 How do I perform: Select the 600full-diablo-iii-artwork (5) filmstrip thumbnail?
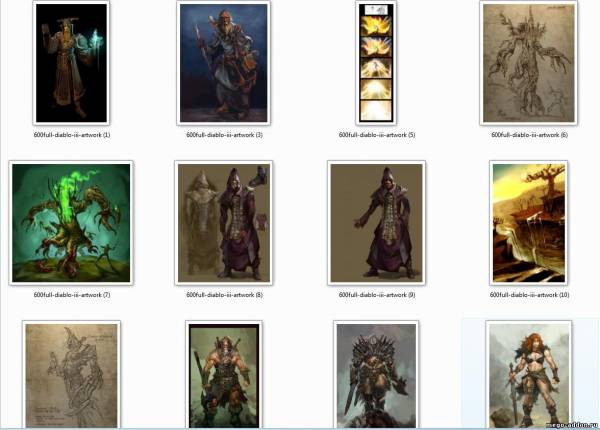click(376, 63)
